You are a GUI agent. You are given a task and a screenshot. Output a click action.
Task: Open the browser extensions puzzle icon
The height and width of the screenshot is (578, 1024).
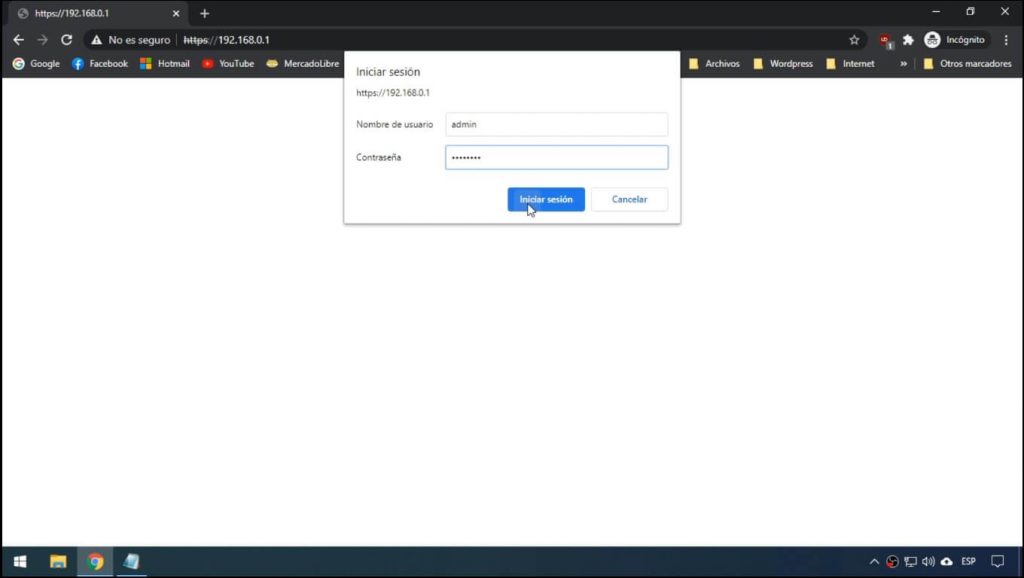pos(908,39)
